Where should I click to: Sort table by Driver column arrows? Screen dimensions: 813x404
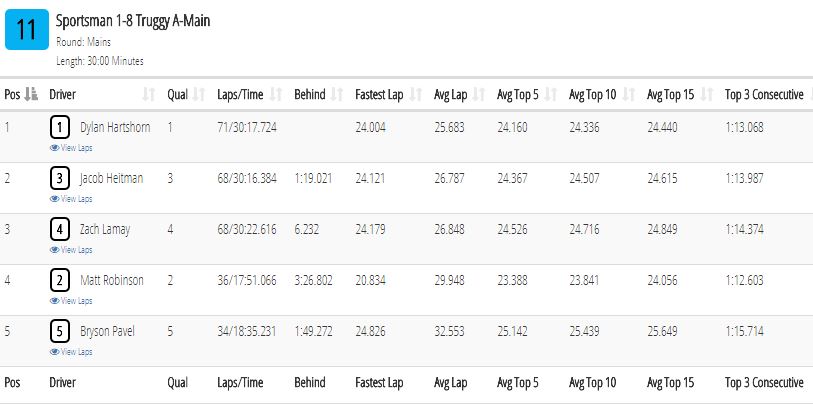149,94
